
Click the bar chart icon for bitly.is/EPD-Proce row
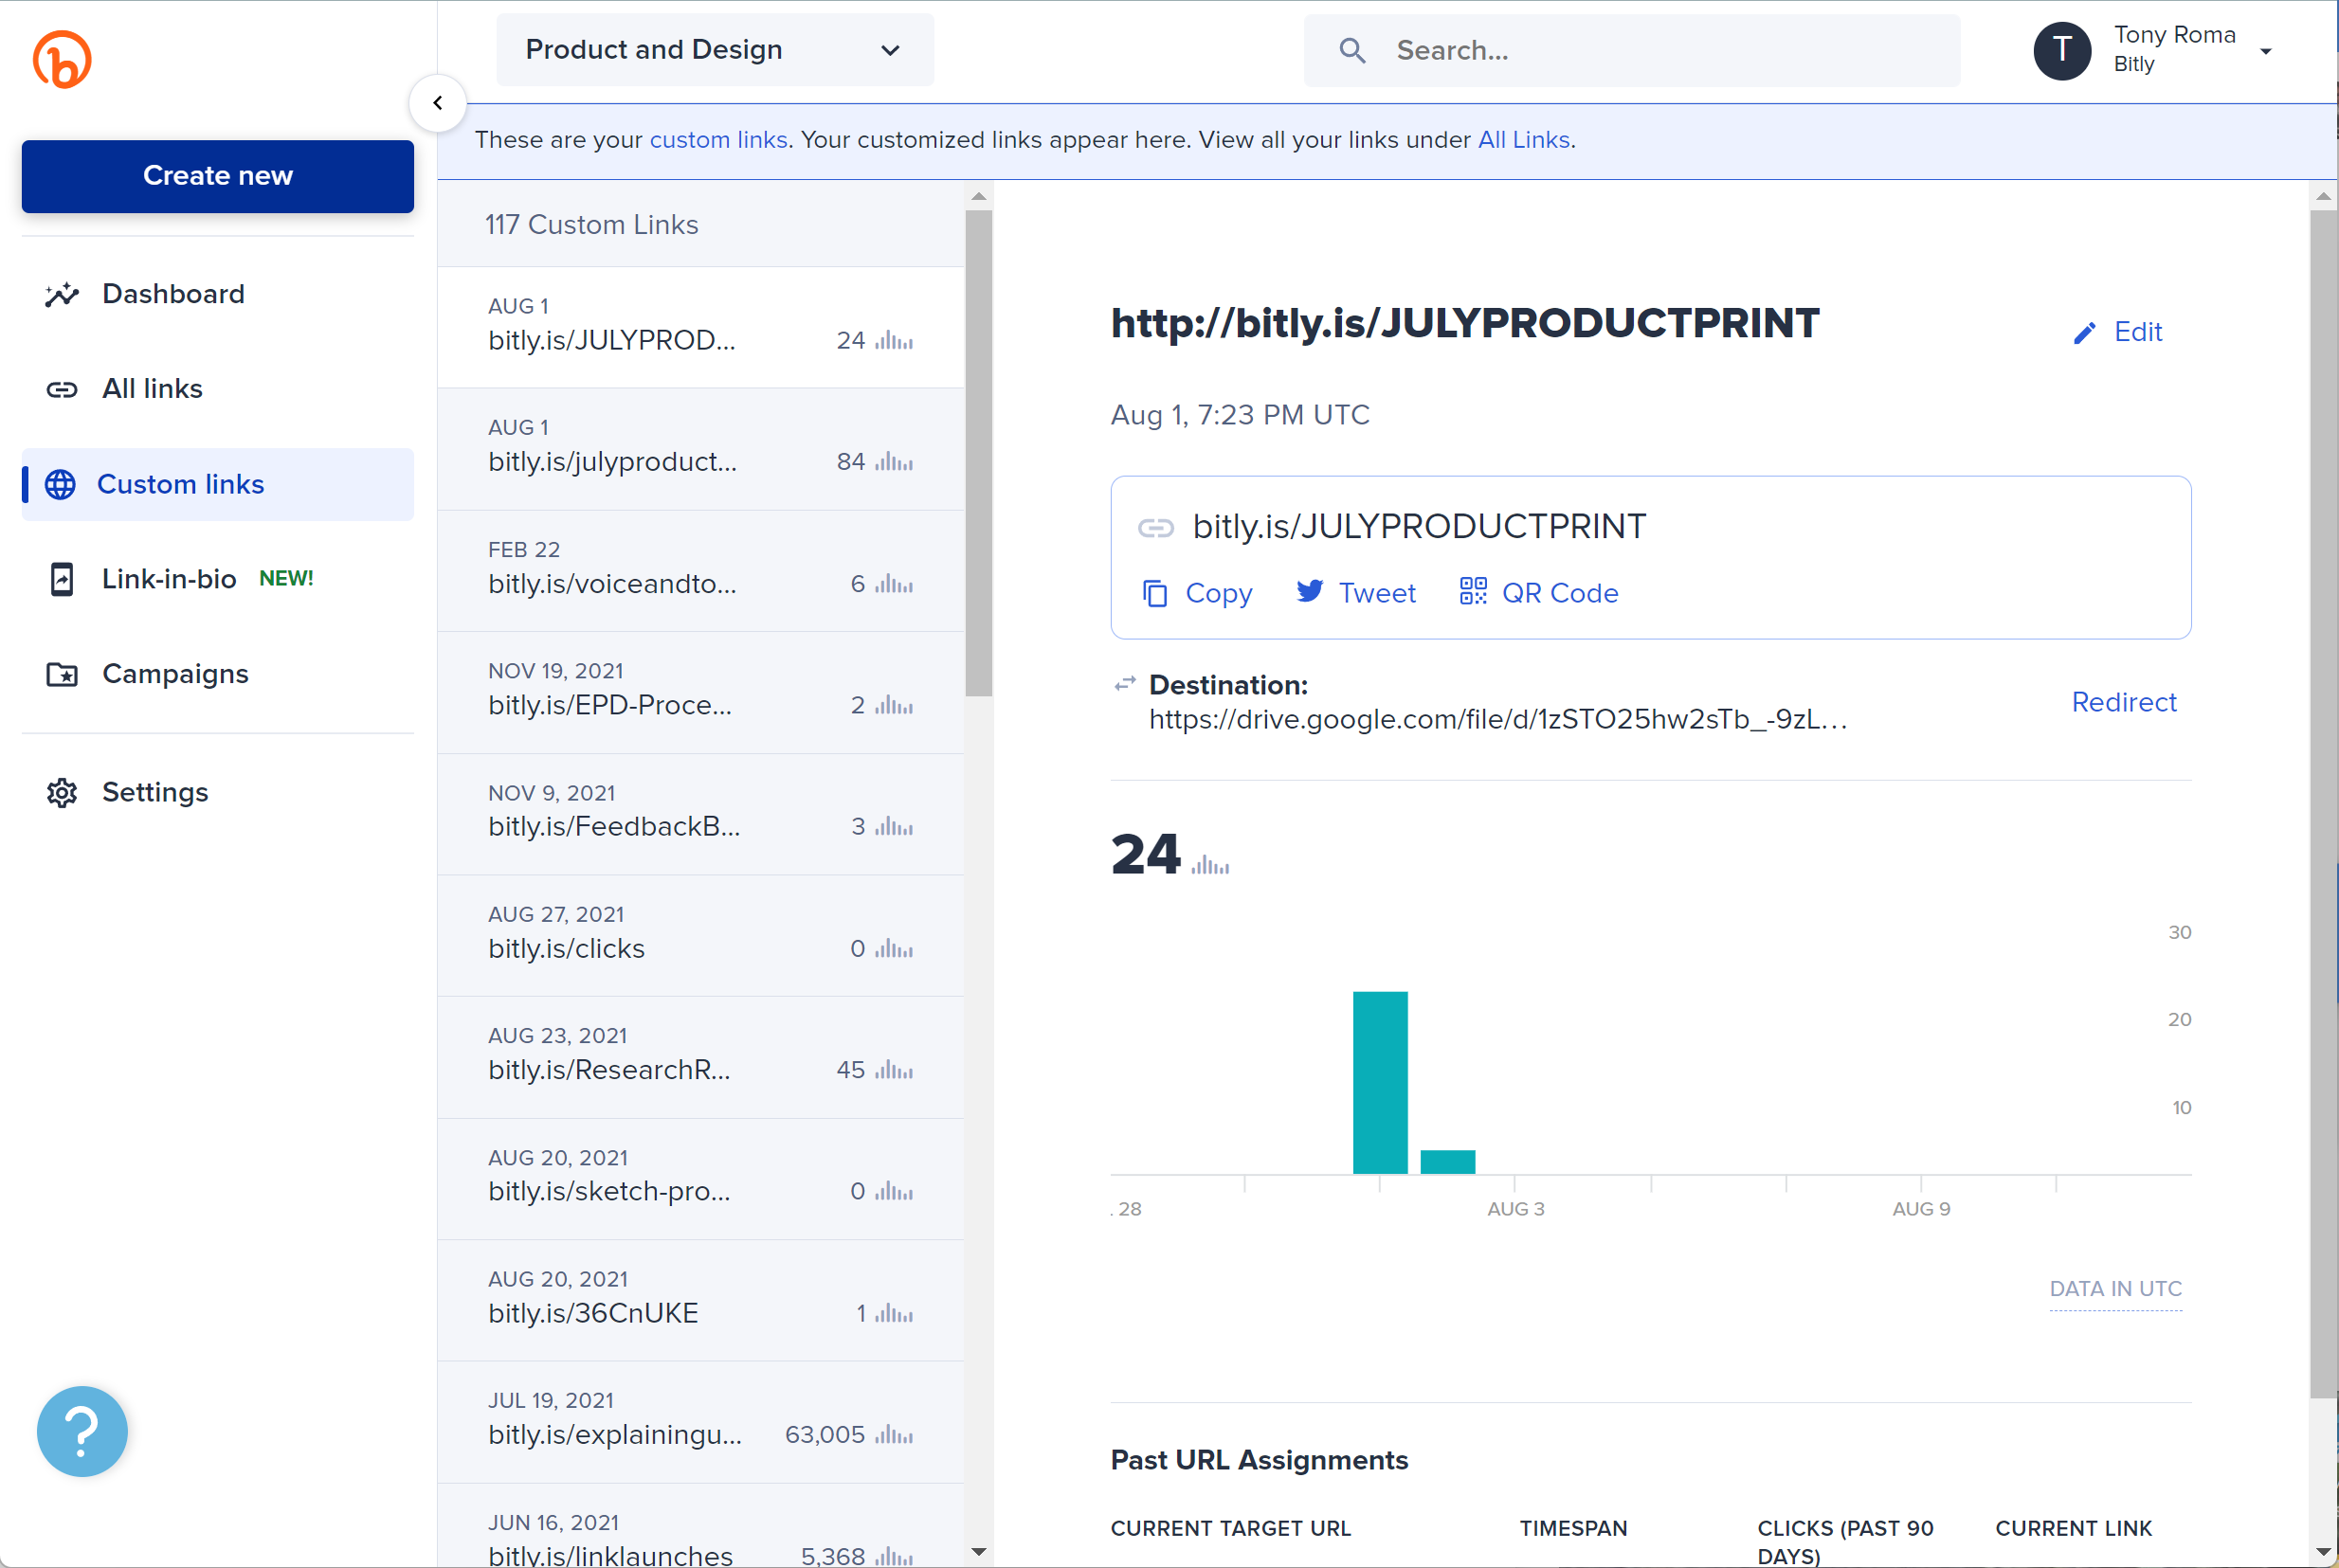[x=894, y=705]
